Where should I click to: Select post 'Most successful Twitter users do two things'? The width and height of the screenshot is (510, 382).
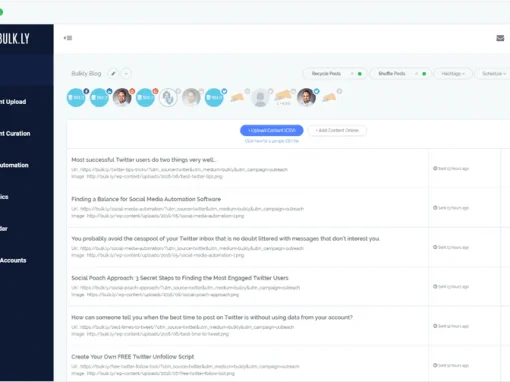(144, 160)
